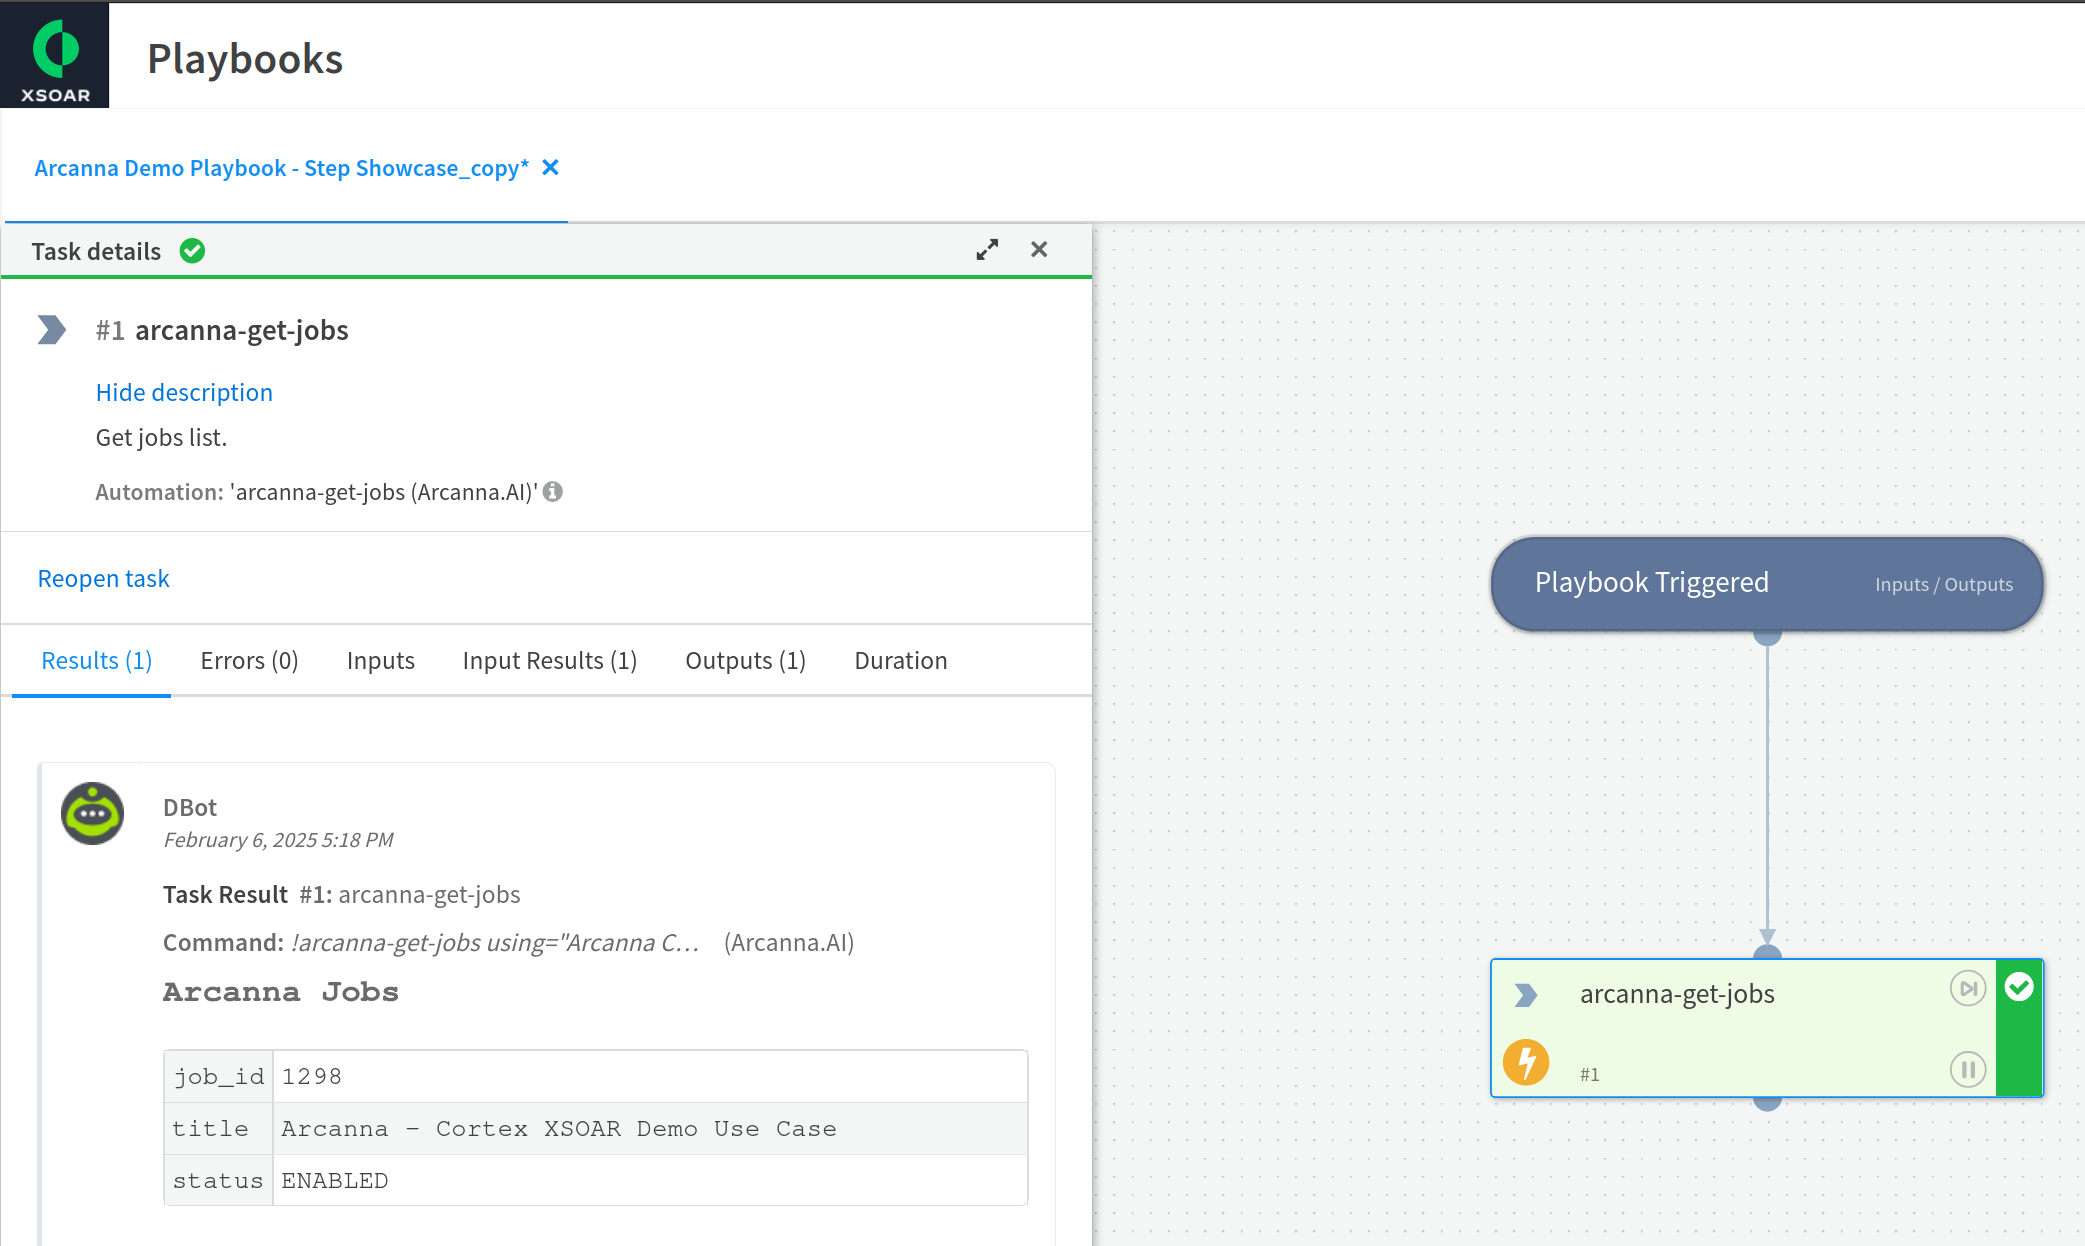The height and width of the screenshot is (1246, 2085).
Task: Click the timestamp February 6, 2025 5:18 PM
Action: point(278,840)
